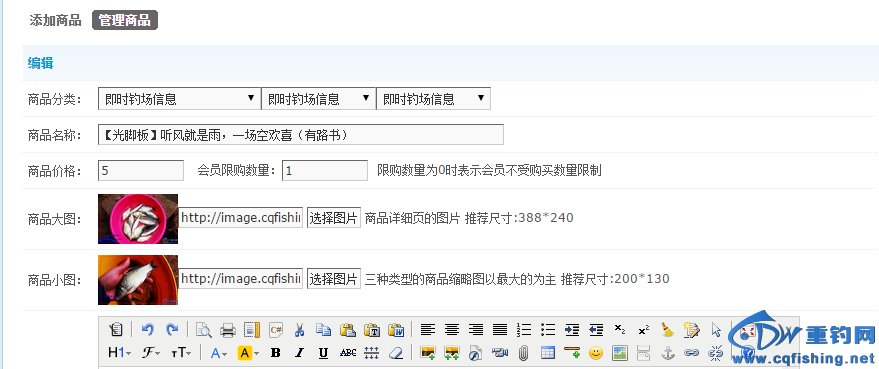The image size is (879, 369).
Task: Remove hyperlink with broken chain
Action: tap(716, 353)
